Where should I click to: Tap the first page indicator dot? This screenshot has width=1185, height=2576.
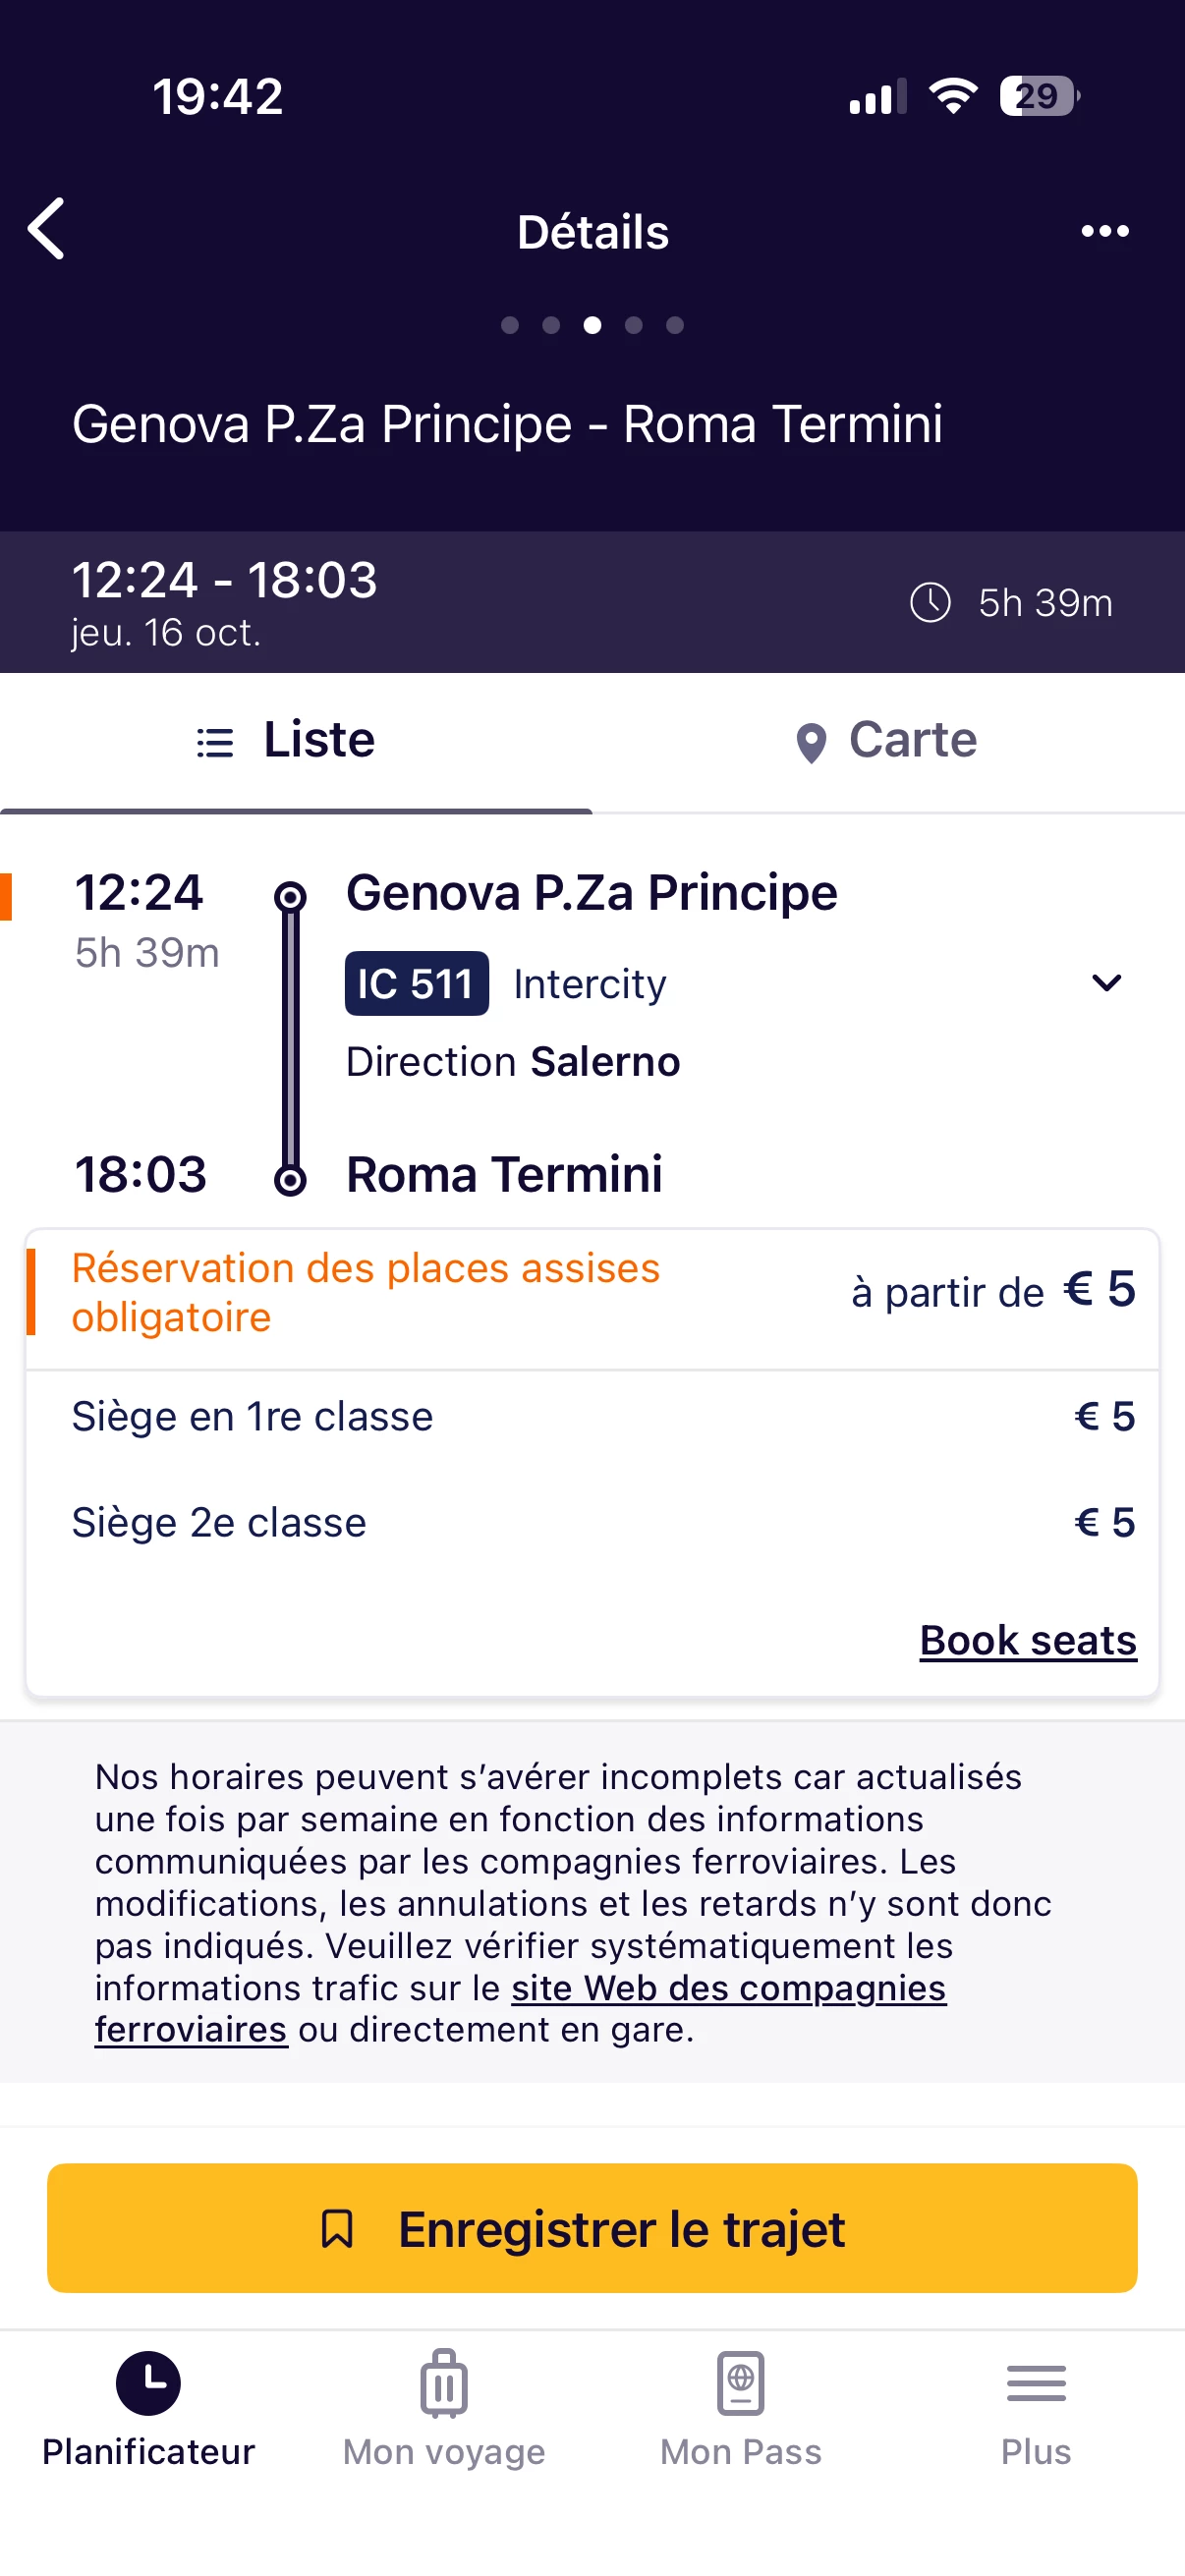pyautogui.click(x=510, y=325)
